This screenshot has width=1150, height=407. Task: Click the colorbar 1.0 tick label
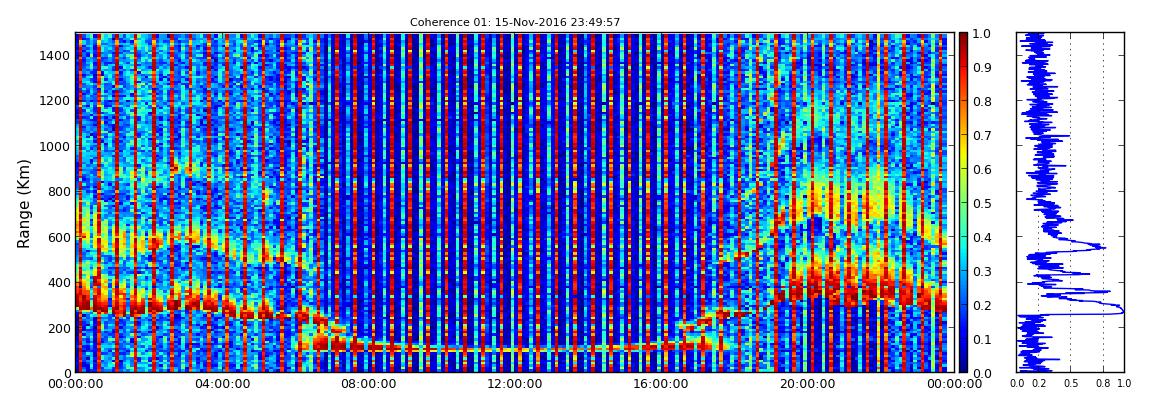tap(981, 34)
